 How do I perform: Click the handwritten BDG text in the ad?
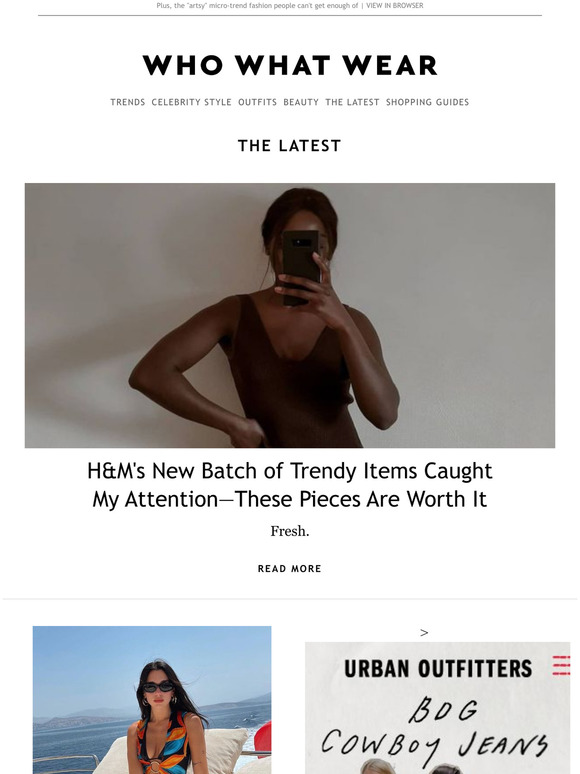(443, 710)
